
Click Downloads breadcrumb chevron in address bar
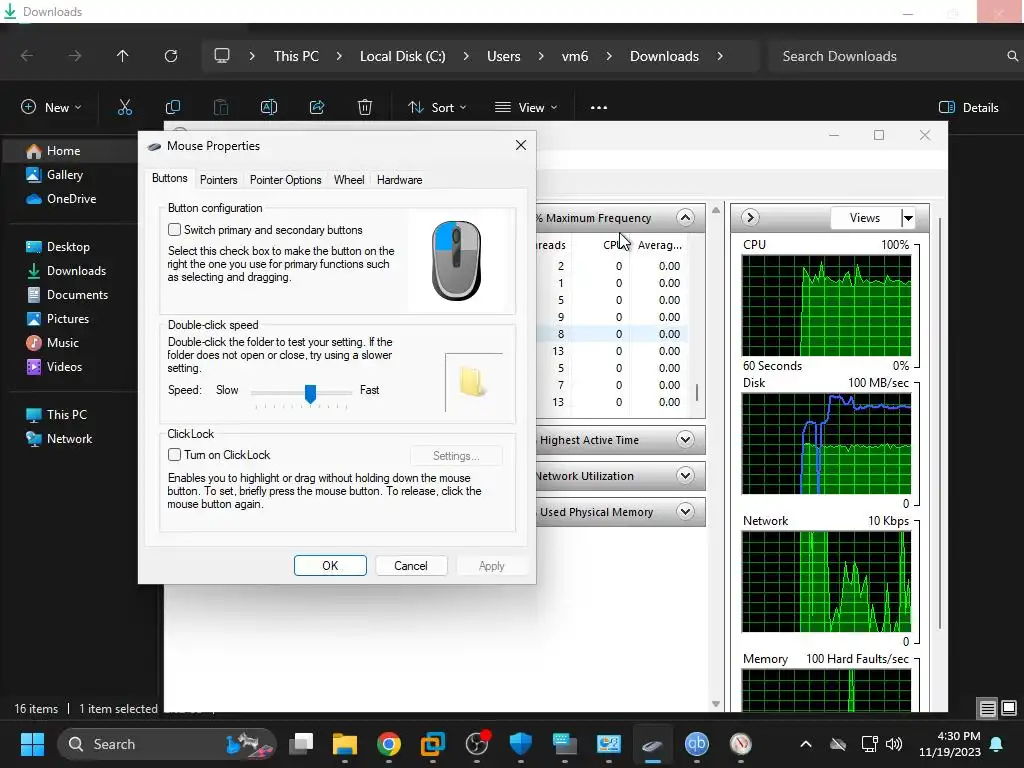pyautogui.click(x=720, y=56)
